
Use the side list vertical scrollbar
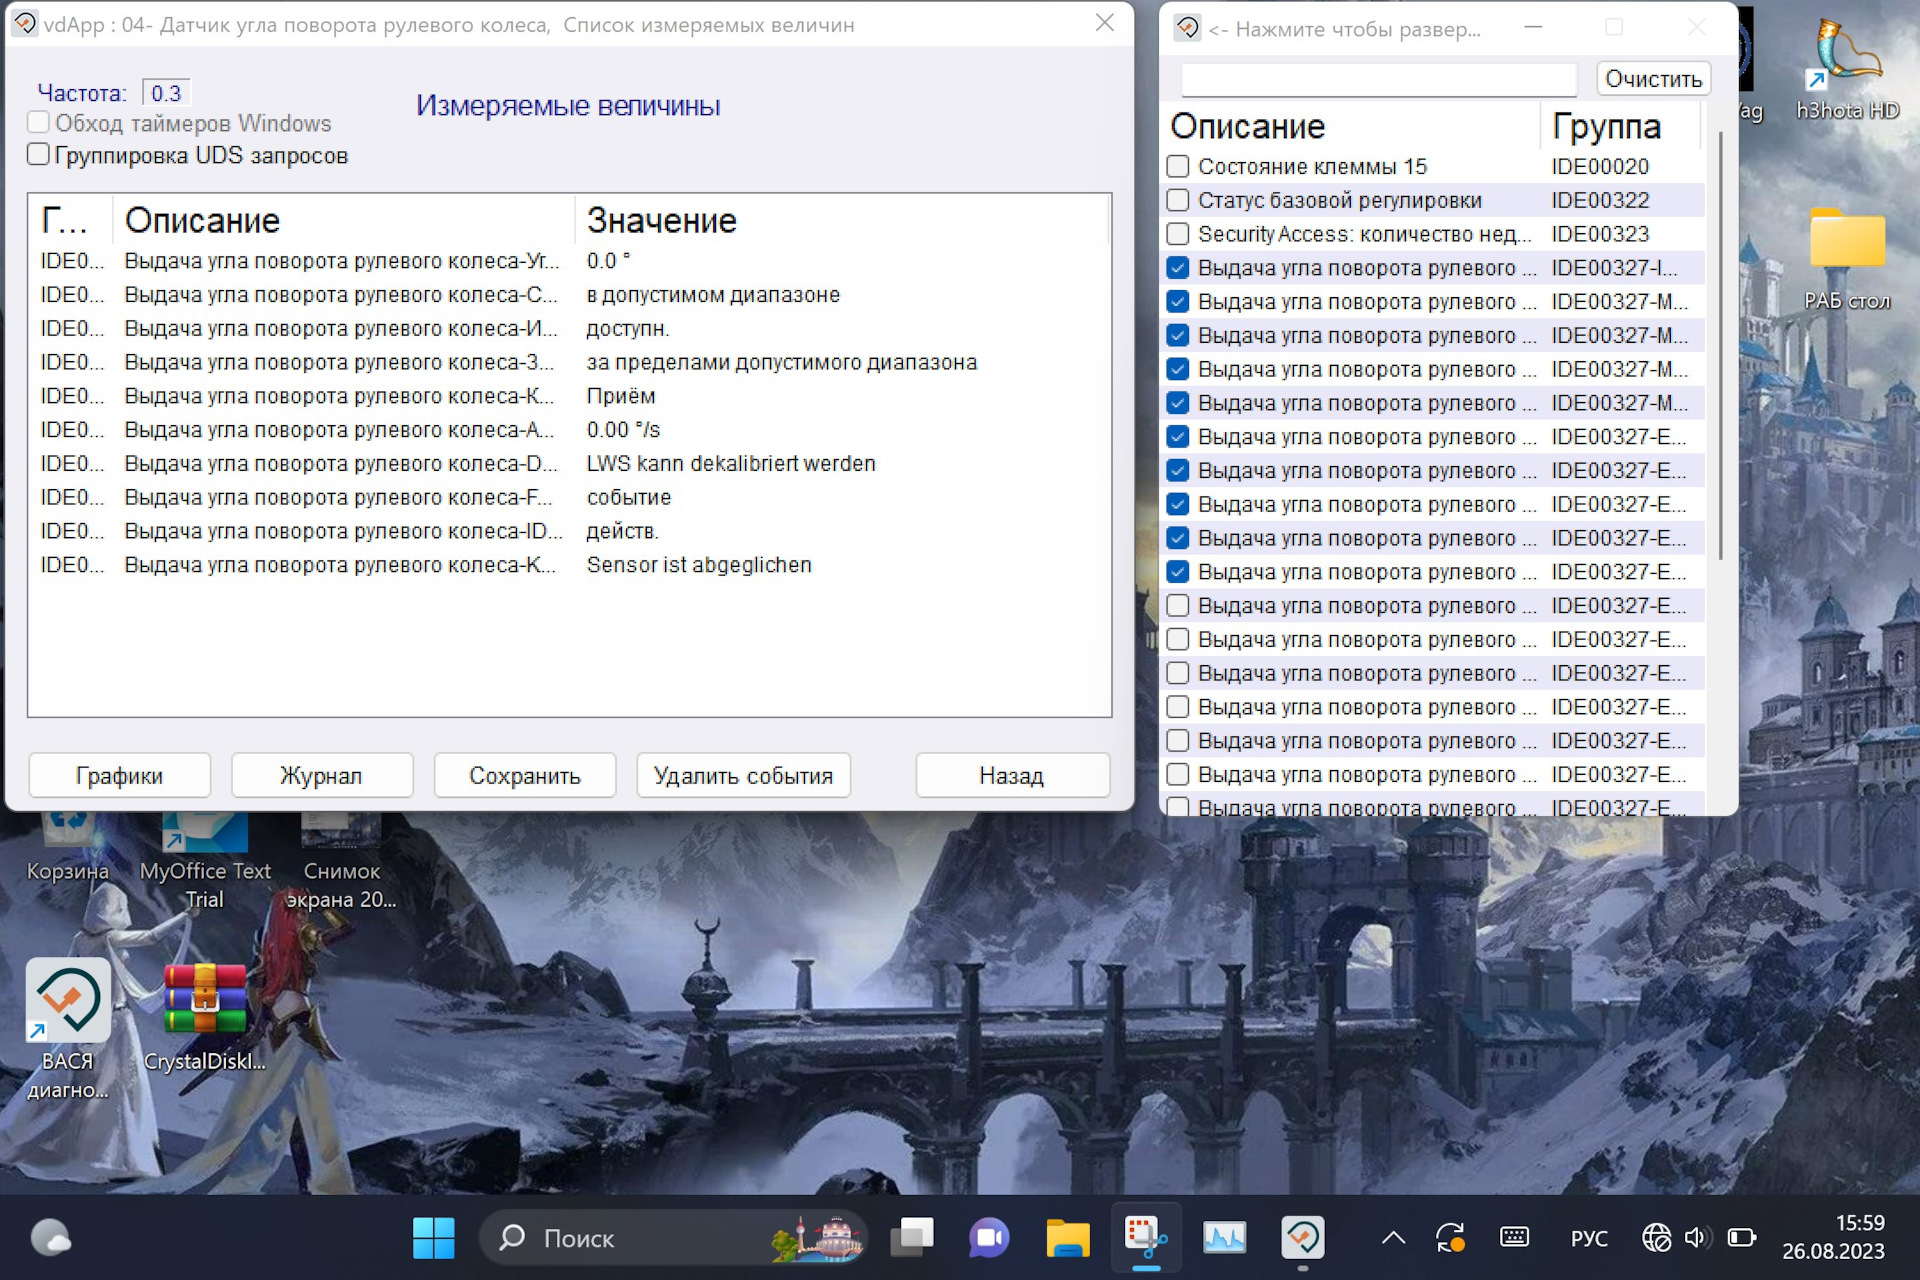coord(1720,345)
